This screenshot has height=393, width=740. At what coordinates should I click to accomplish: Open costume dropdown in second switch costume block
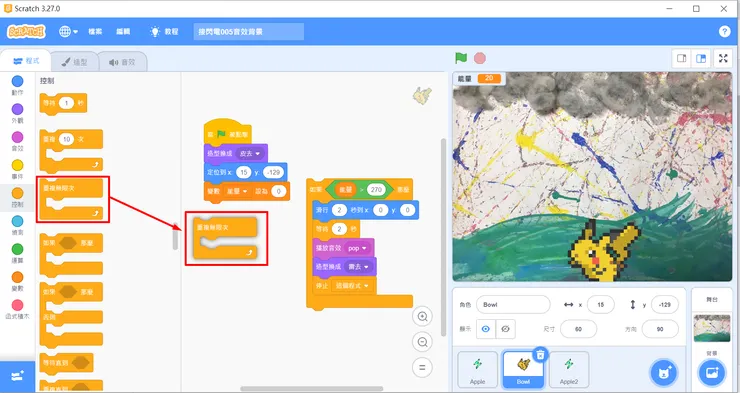click(358, 267)
